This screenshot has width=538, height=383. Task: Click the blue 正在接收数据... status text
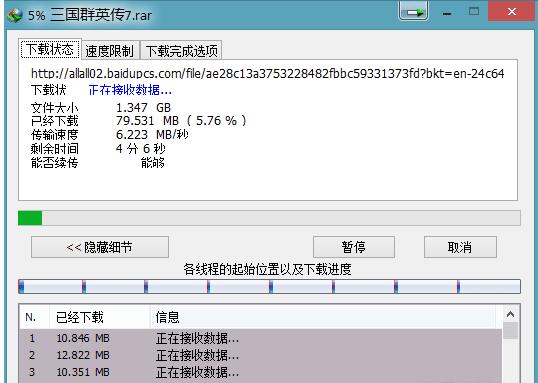pos(130,90)
